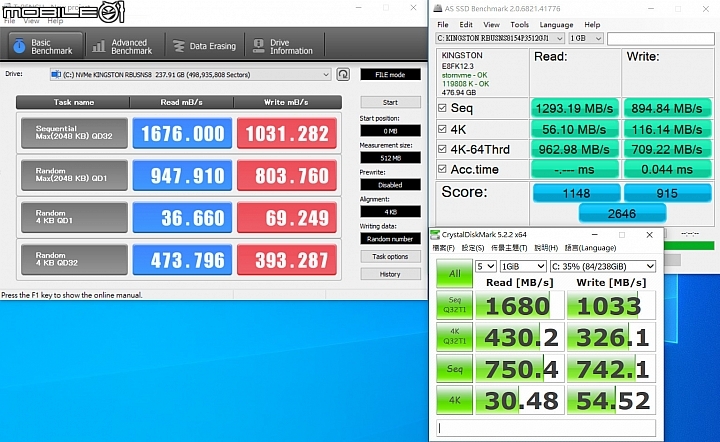Click the 1293.19 MB/s Seq read result
This screenshot has width=720, height=442.
pyautogui.click(x=574, y=108)
